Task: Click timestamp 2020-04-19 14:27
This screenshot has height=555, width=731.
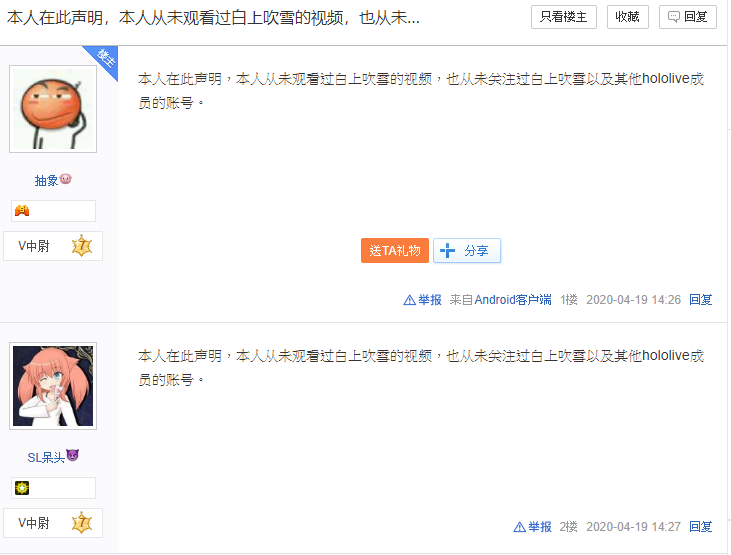Action: click(634, 527)
